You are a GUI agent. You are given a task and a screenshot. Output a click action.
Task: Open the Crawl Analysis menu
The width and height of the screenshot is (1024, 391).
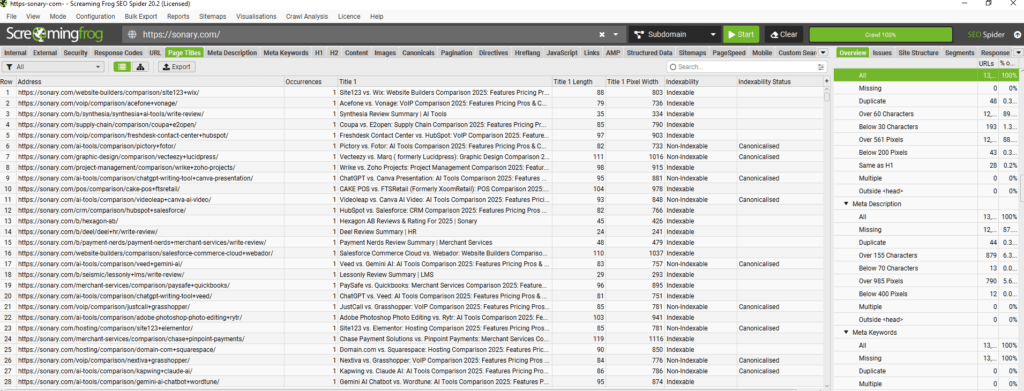(x=307, y=16)
